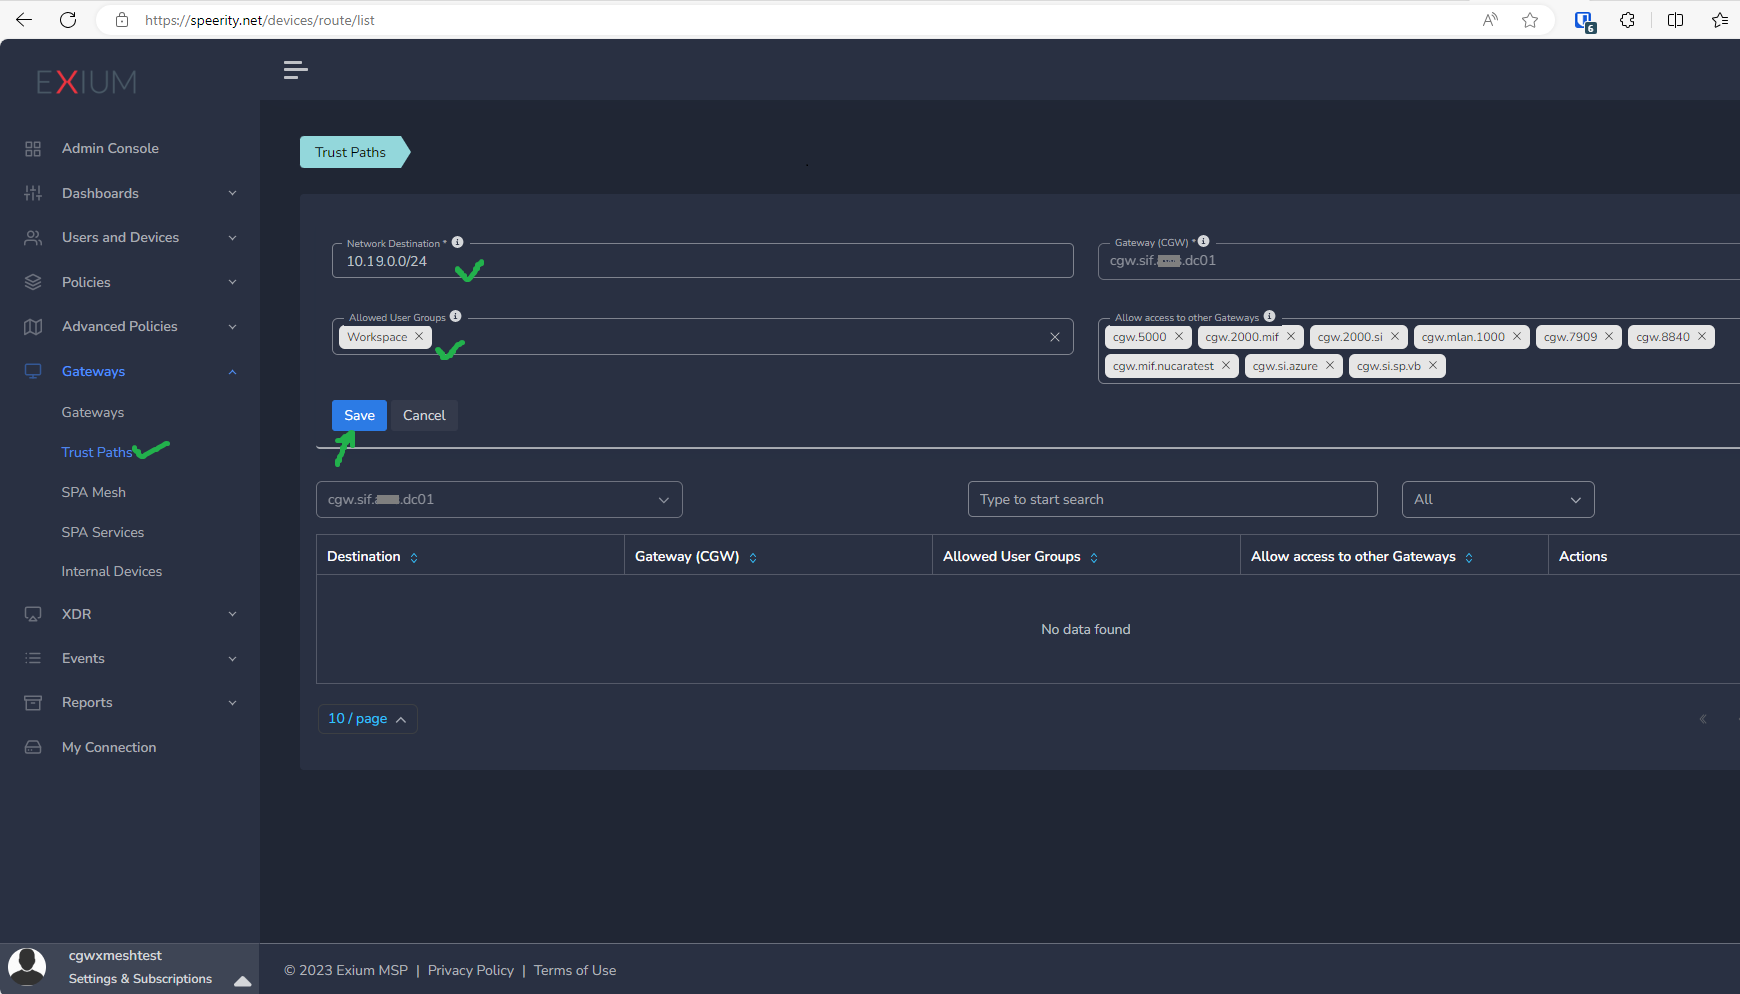
Task: Click the Users and Devices sidebar icon
Action: (x=33, y=237)
